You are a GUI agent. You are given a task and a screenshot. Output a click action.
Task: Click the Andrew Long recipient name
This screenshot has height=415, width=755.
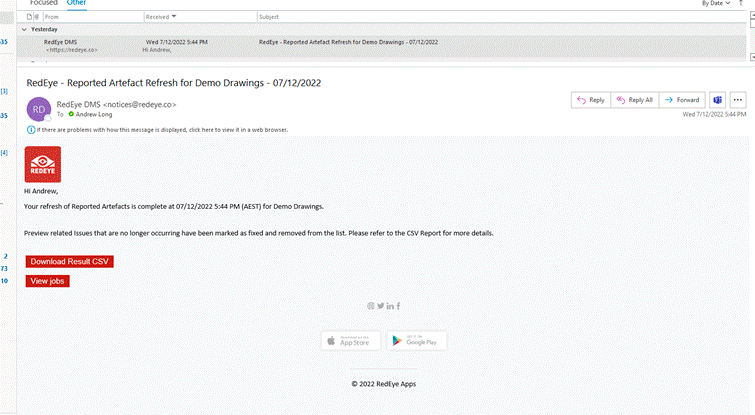(x=94, y=115)
